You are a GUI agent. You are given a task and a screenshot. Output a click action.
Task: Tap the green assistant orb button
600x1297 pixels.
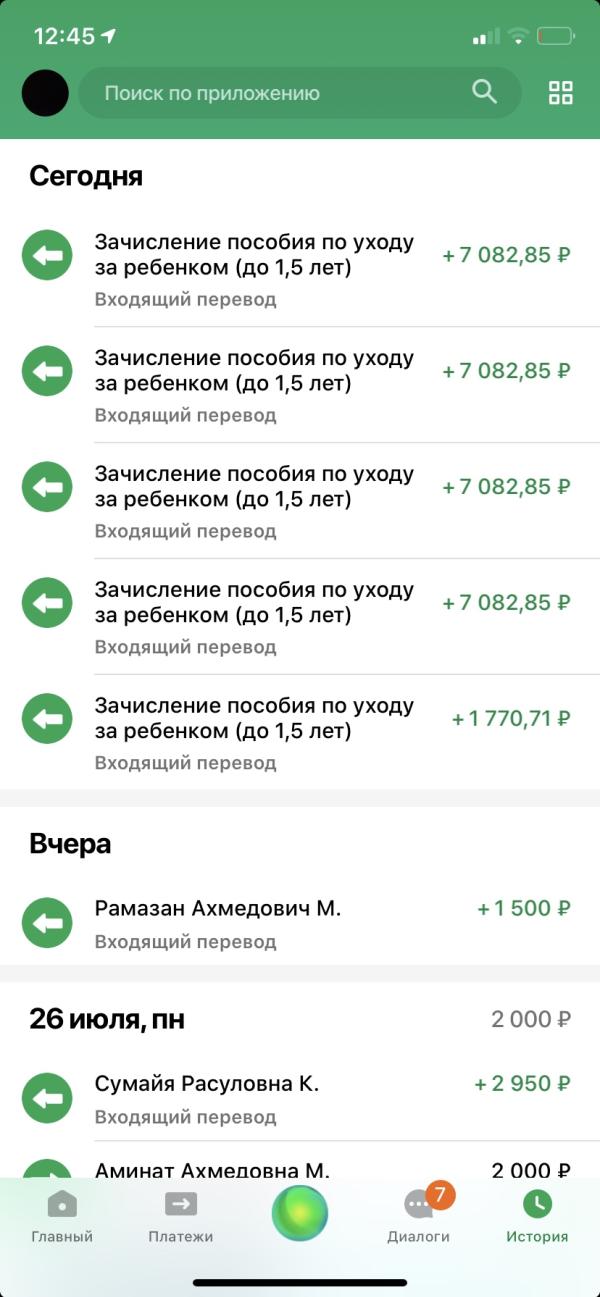coord(300,1213)
